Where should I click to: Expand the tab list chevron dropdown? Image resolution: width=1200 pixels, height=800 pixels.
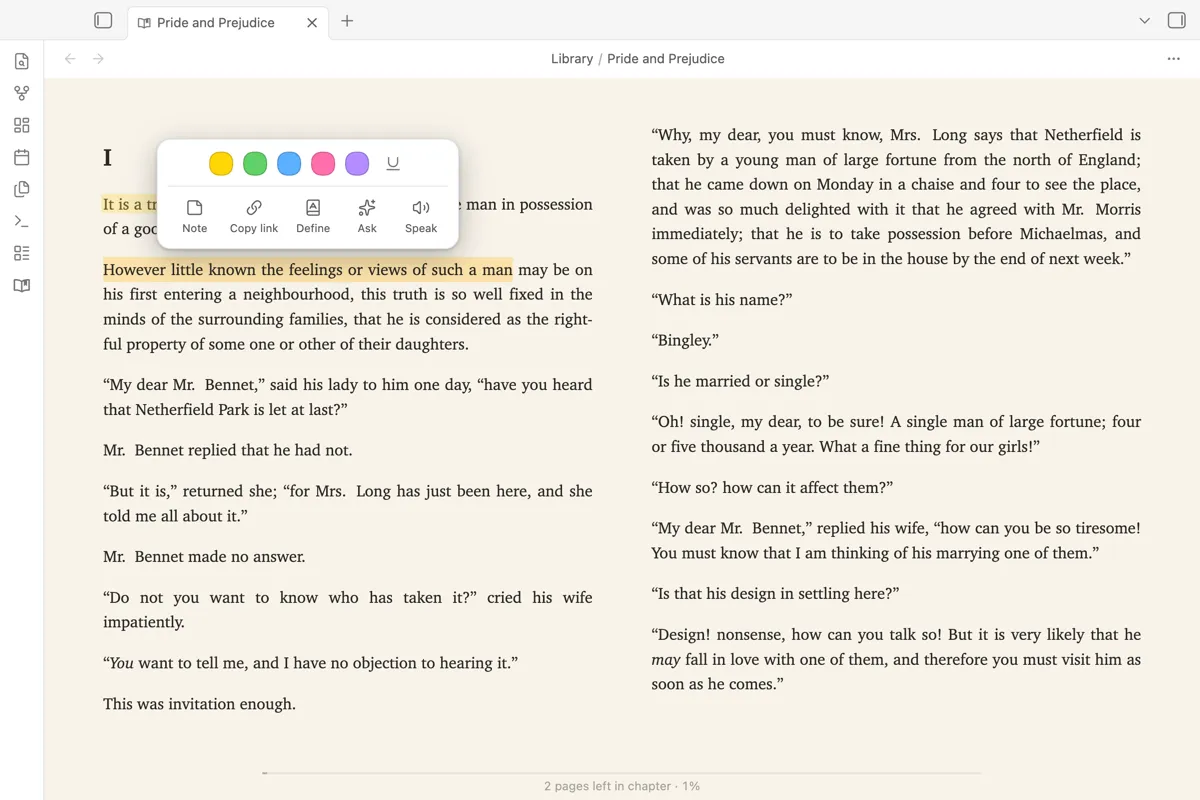pyautogui.click(x=1145, y=21)
